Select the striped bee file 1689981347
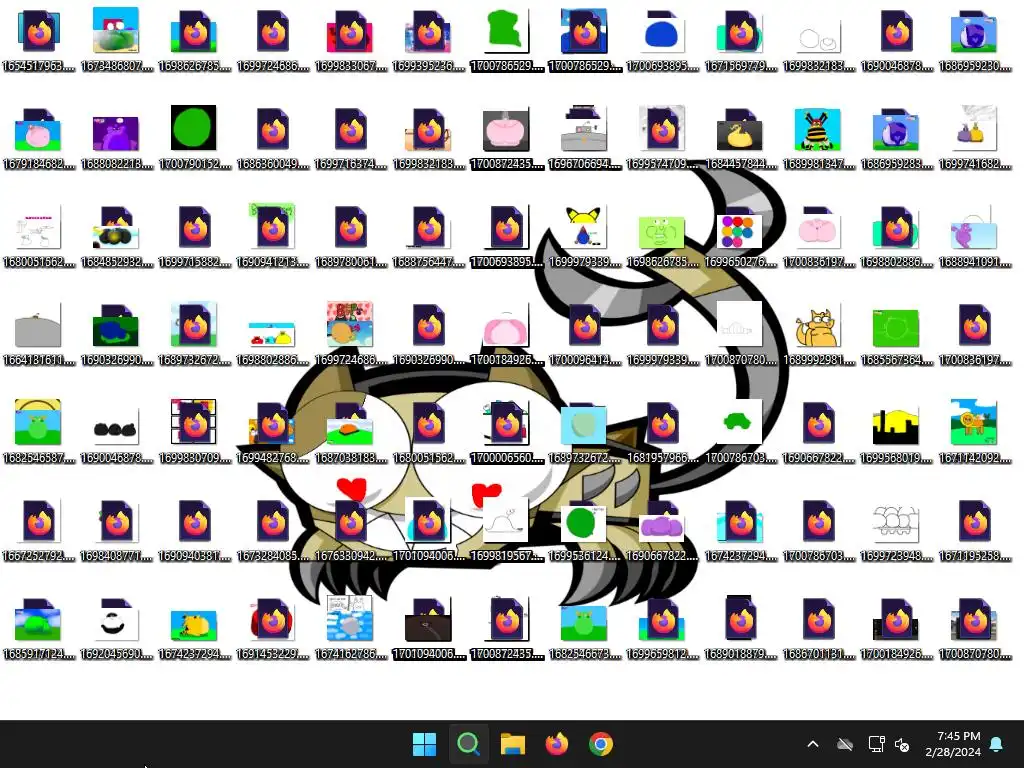The width and height of the screenshot is (1024, 768). tap(818, 137)
